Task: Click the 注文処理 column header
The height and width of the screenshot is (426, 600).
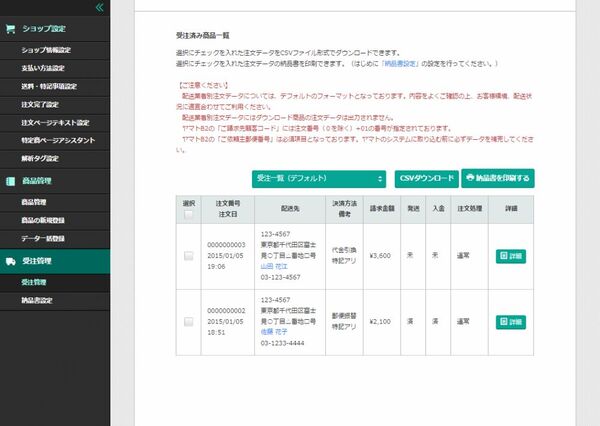Action: (x=470, y=209)
